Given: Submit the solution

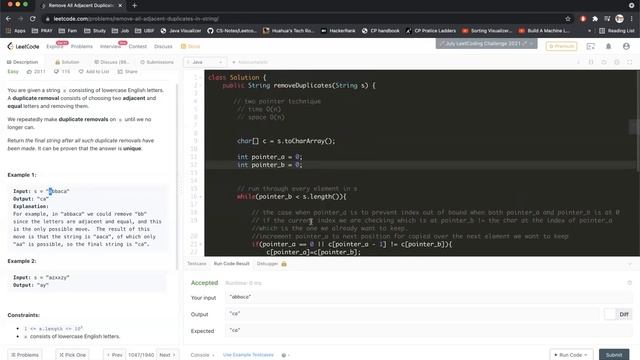Looking at the screenshot, I should click(x=614, y=355).
